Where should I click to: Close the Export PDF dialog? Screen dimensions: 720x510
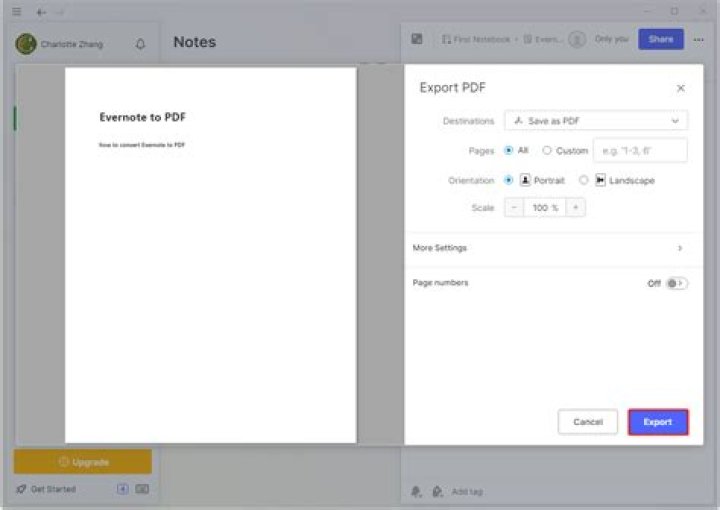pos(681,88)
